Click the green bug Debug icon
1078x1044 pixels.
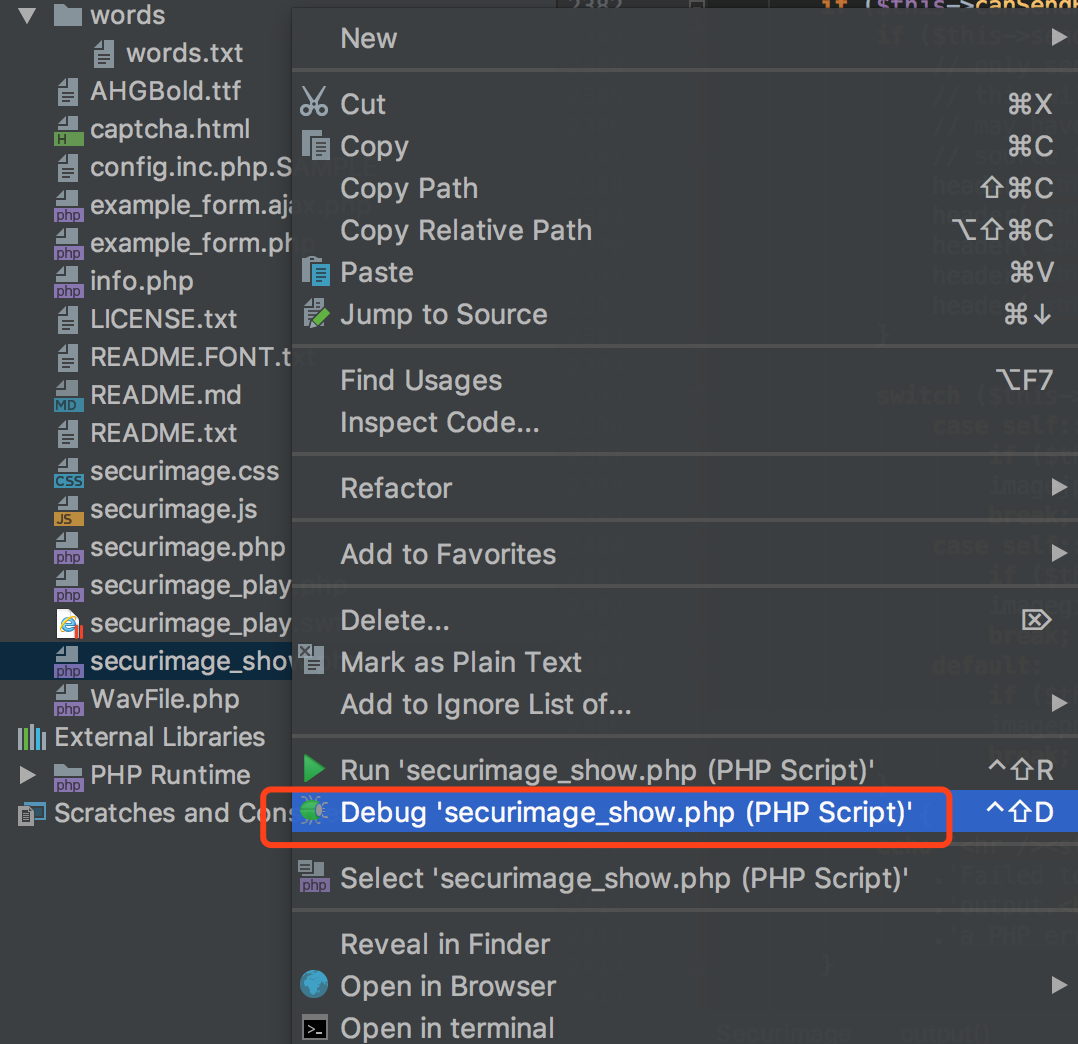pyautogui.click(x=314, y=811)
